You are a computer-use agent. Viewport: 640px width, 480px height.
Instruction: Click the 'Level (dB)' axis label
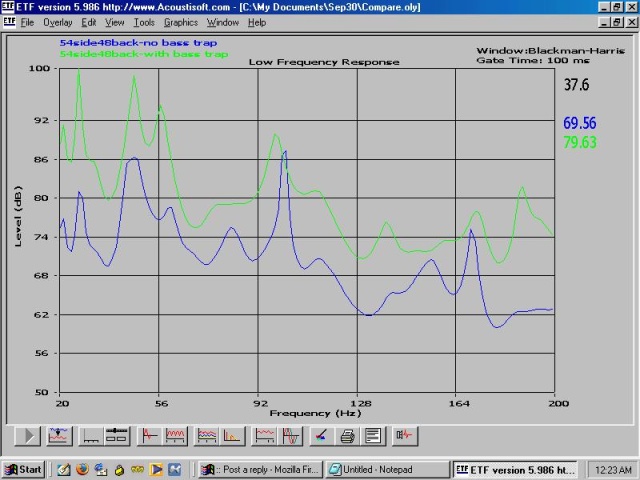(18, 216)
